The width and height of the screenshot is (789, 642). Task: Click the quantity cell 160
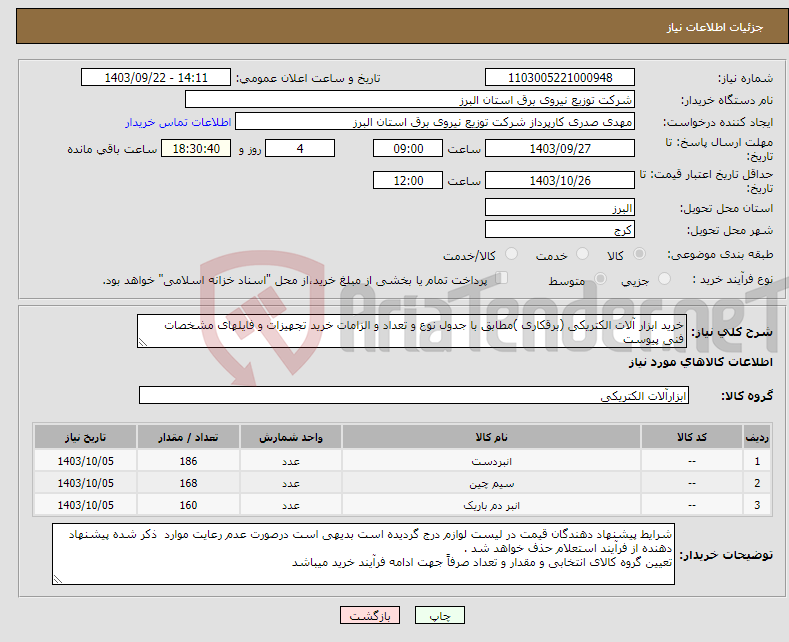point(188,505)
